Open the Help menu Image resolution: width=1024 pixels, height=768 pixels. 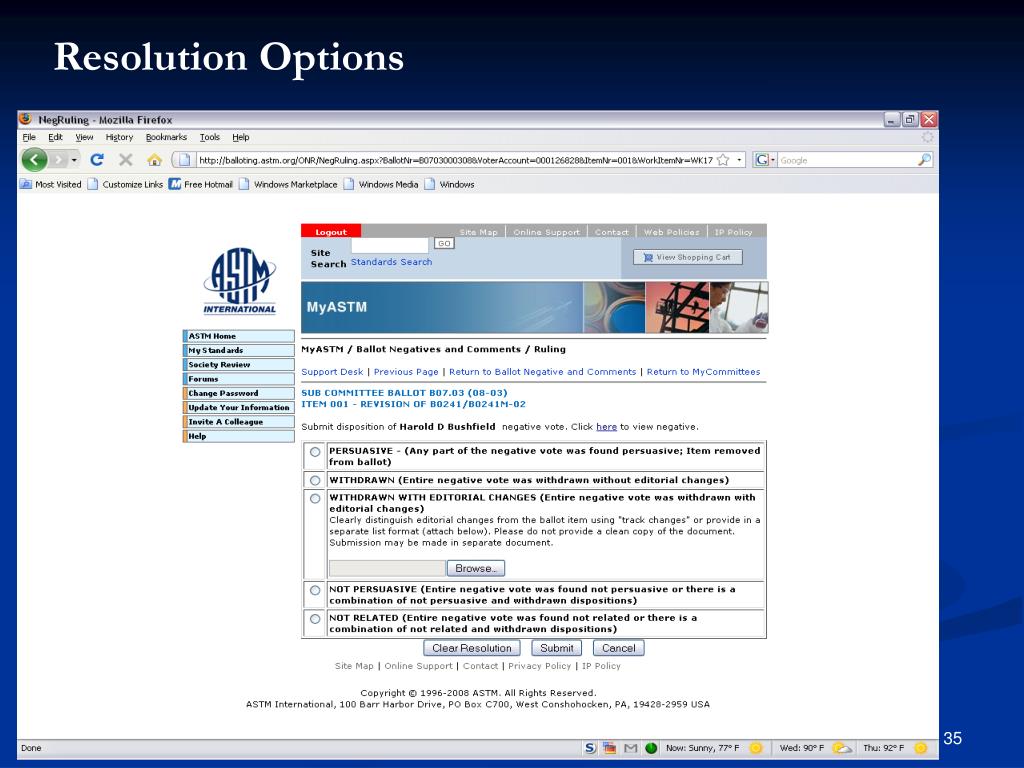(241, 137)
